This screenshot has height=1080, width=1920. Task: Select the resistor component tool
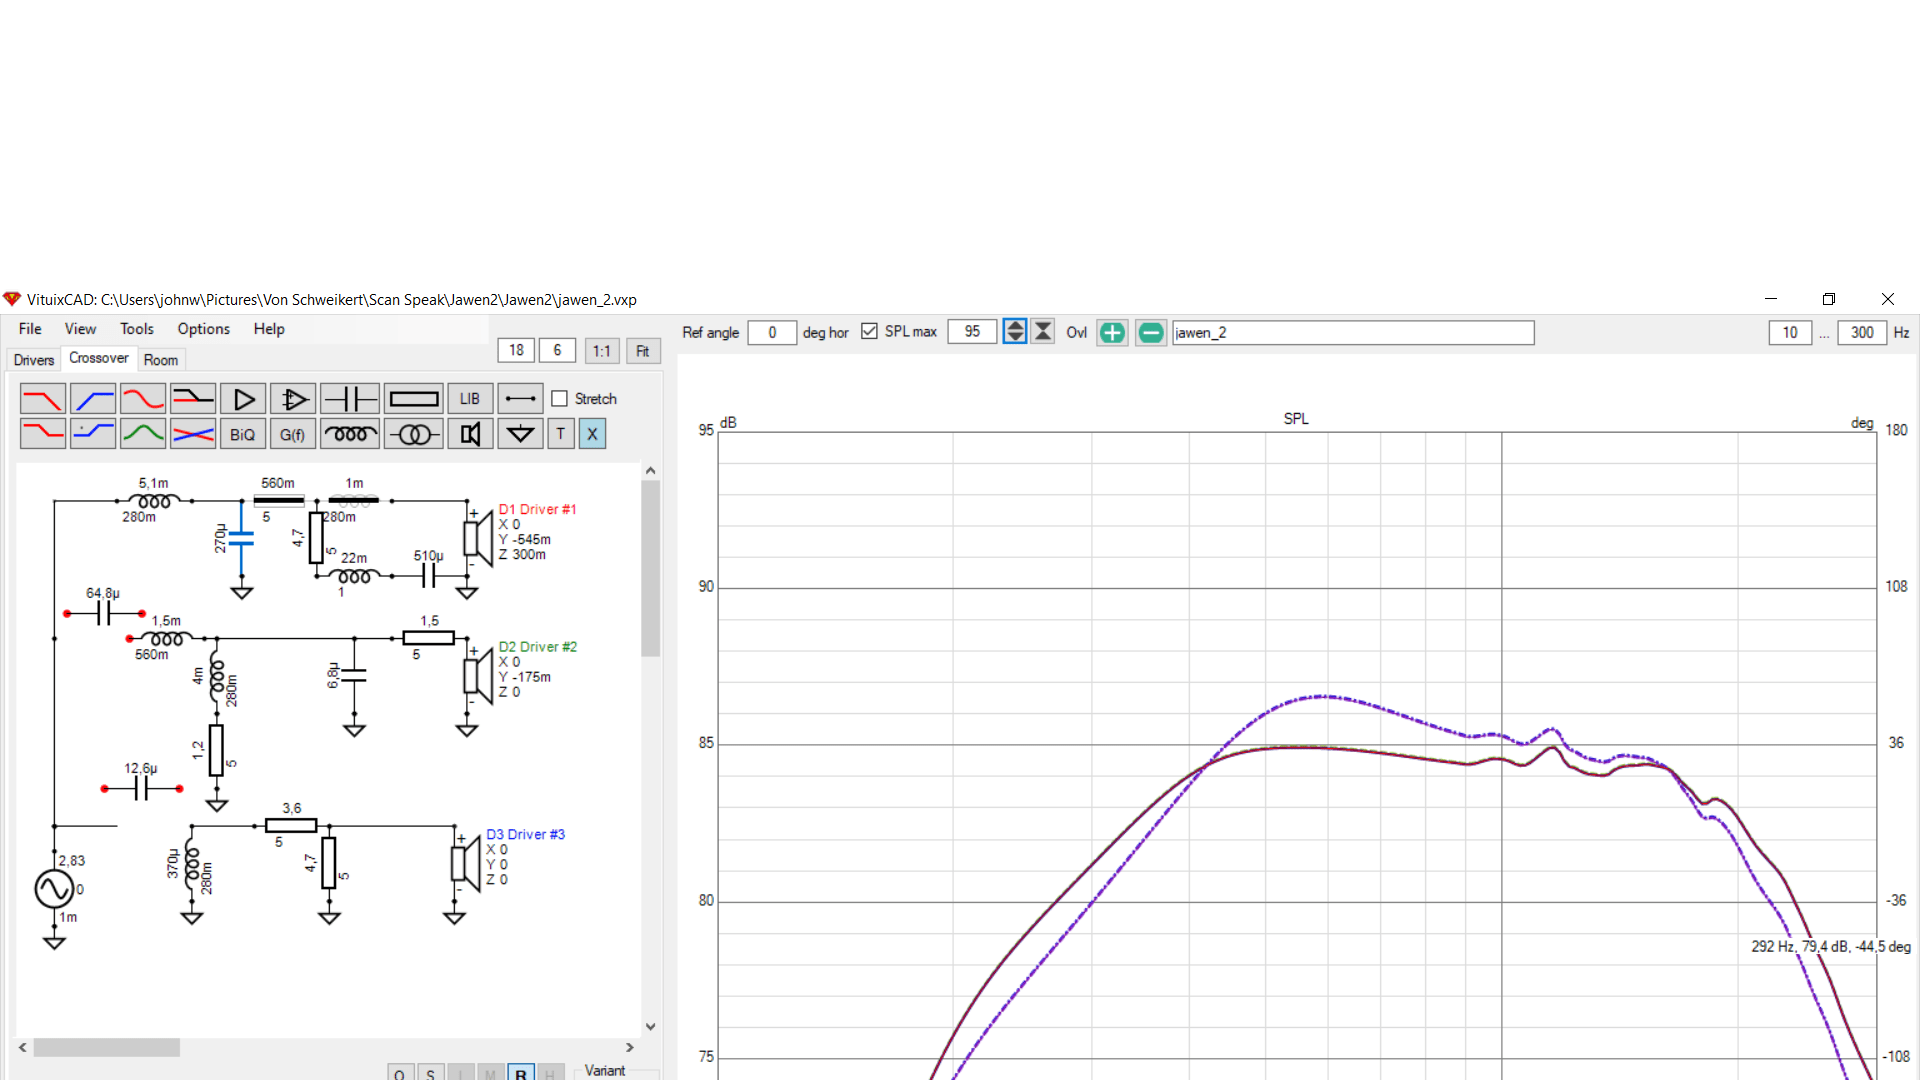[x=414, y=399]
